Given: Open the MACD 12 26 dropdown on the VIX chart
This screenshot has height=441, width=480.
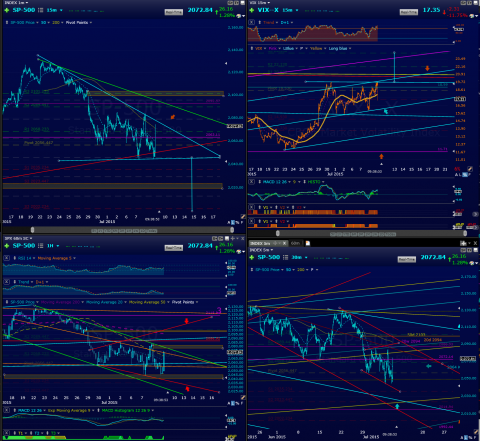Looking at the screenshot, I should tap(277, 182).
